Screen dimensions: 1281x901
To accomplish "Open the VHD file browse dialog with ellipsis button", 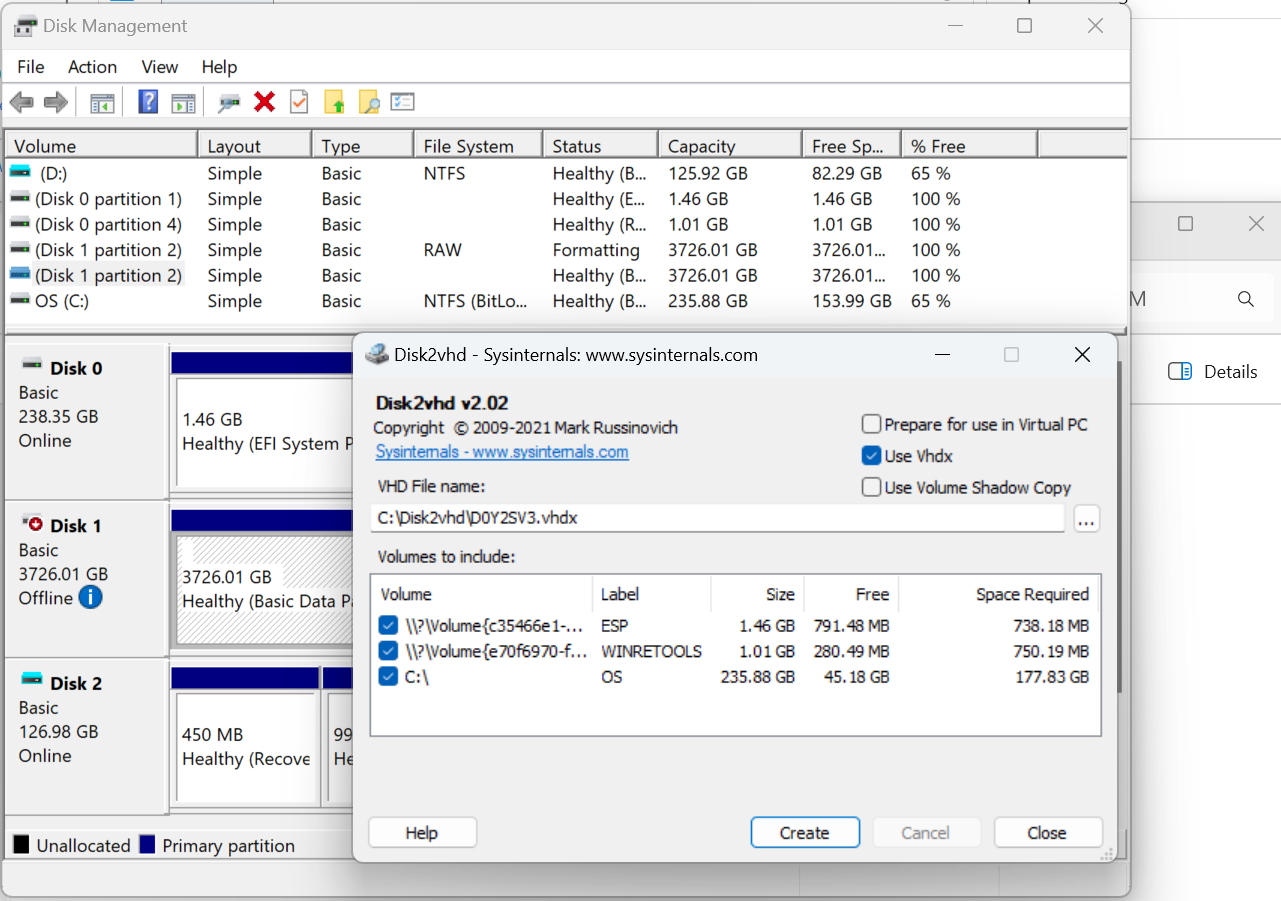I will (x=1086, y=518).
